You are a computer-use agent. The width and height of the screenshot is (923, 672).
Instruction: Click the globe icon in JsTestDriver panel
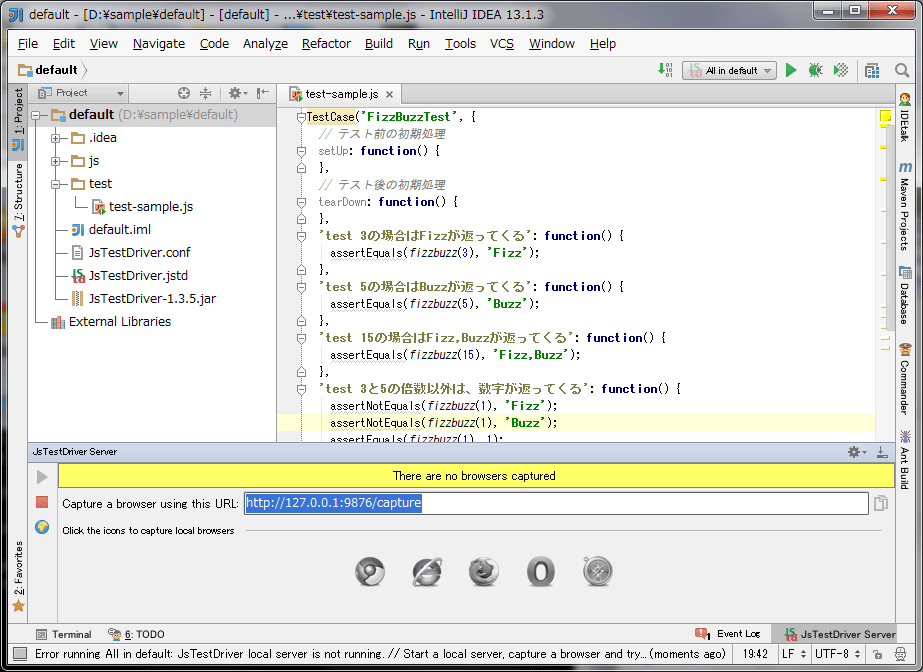[42, 527]
